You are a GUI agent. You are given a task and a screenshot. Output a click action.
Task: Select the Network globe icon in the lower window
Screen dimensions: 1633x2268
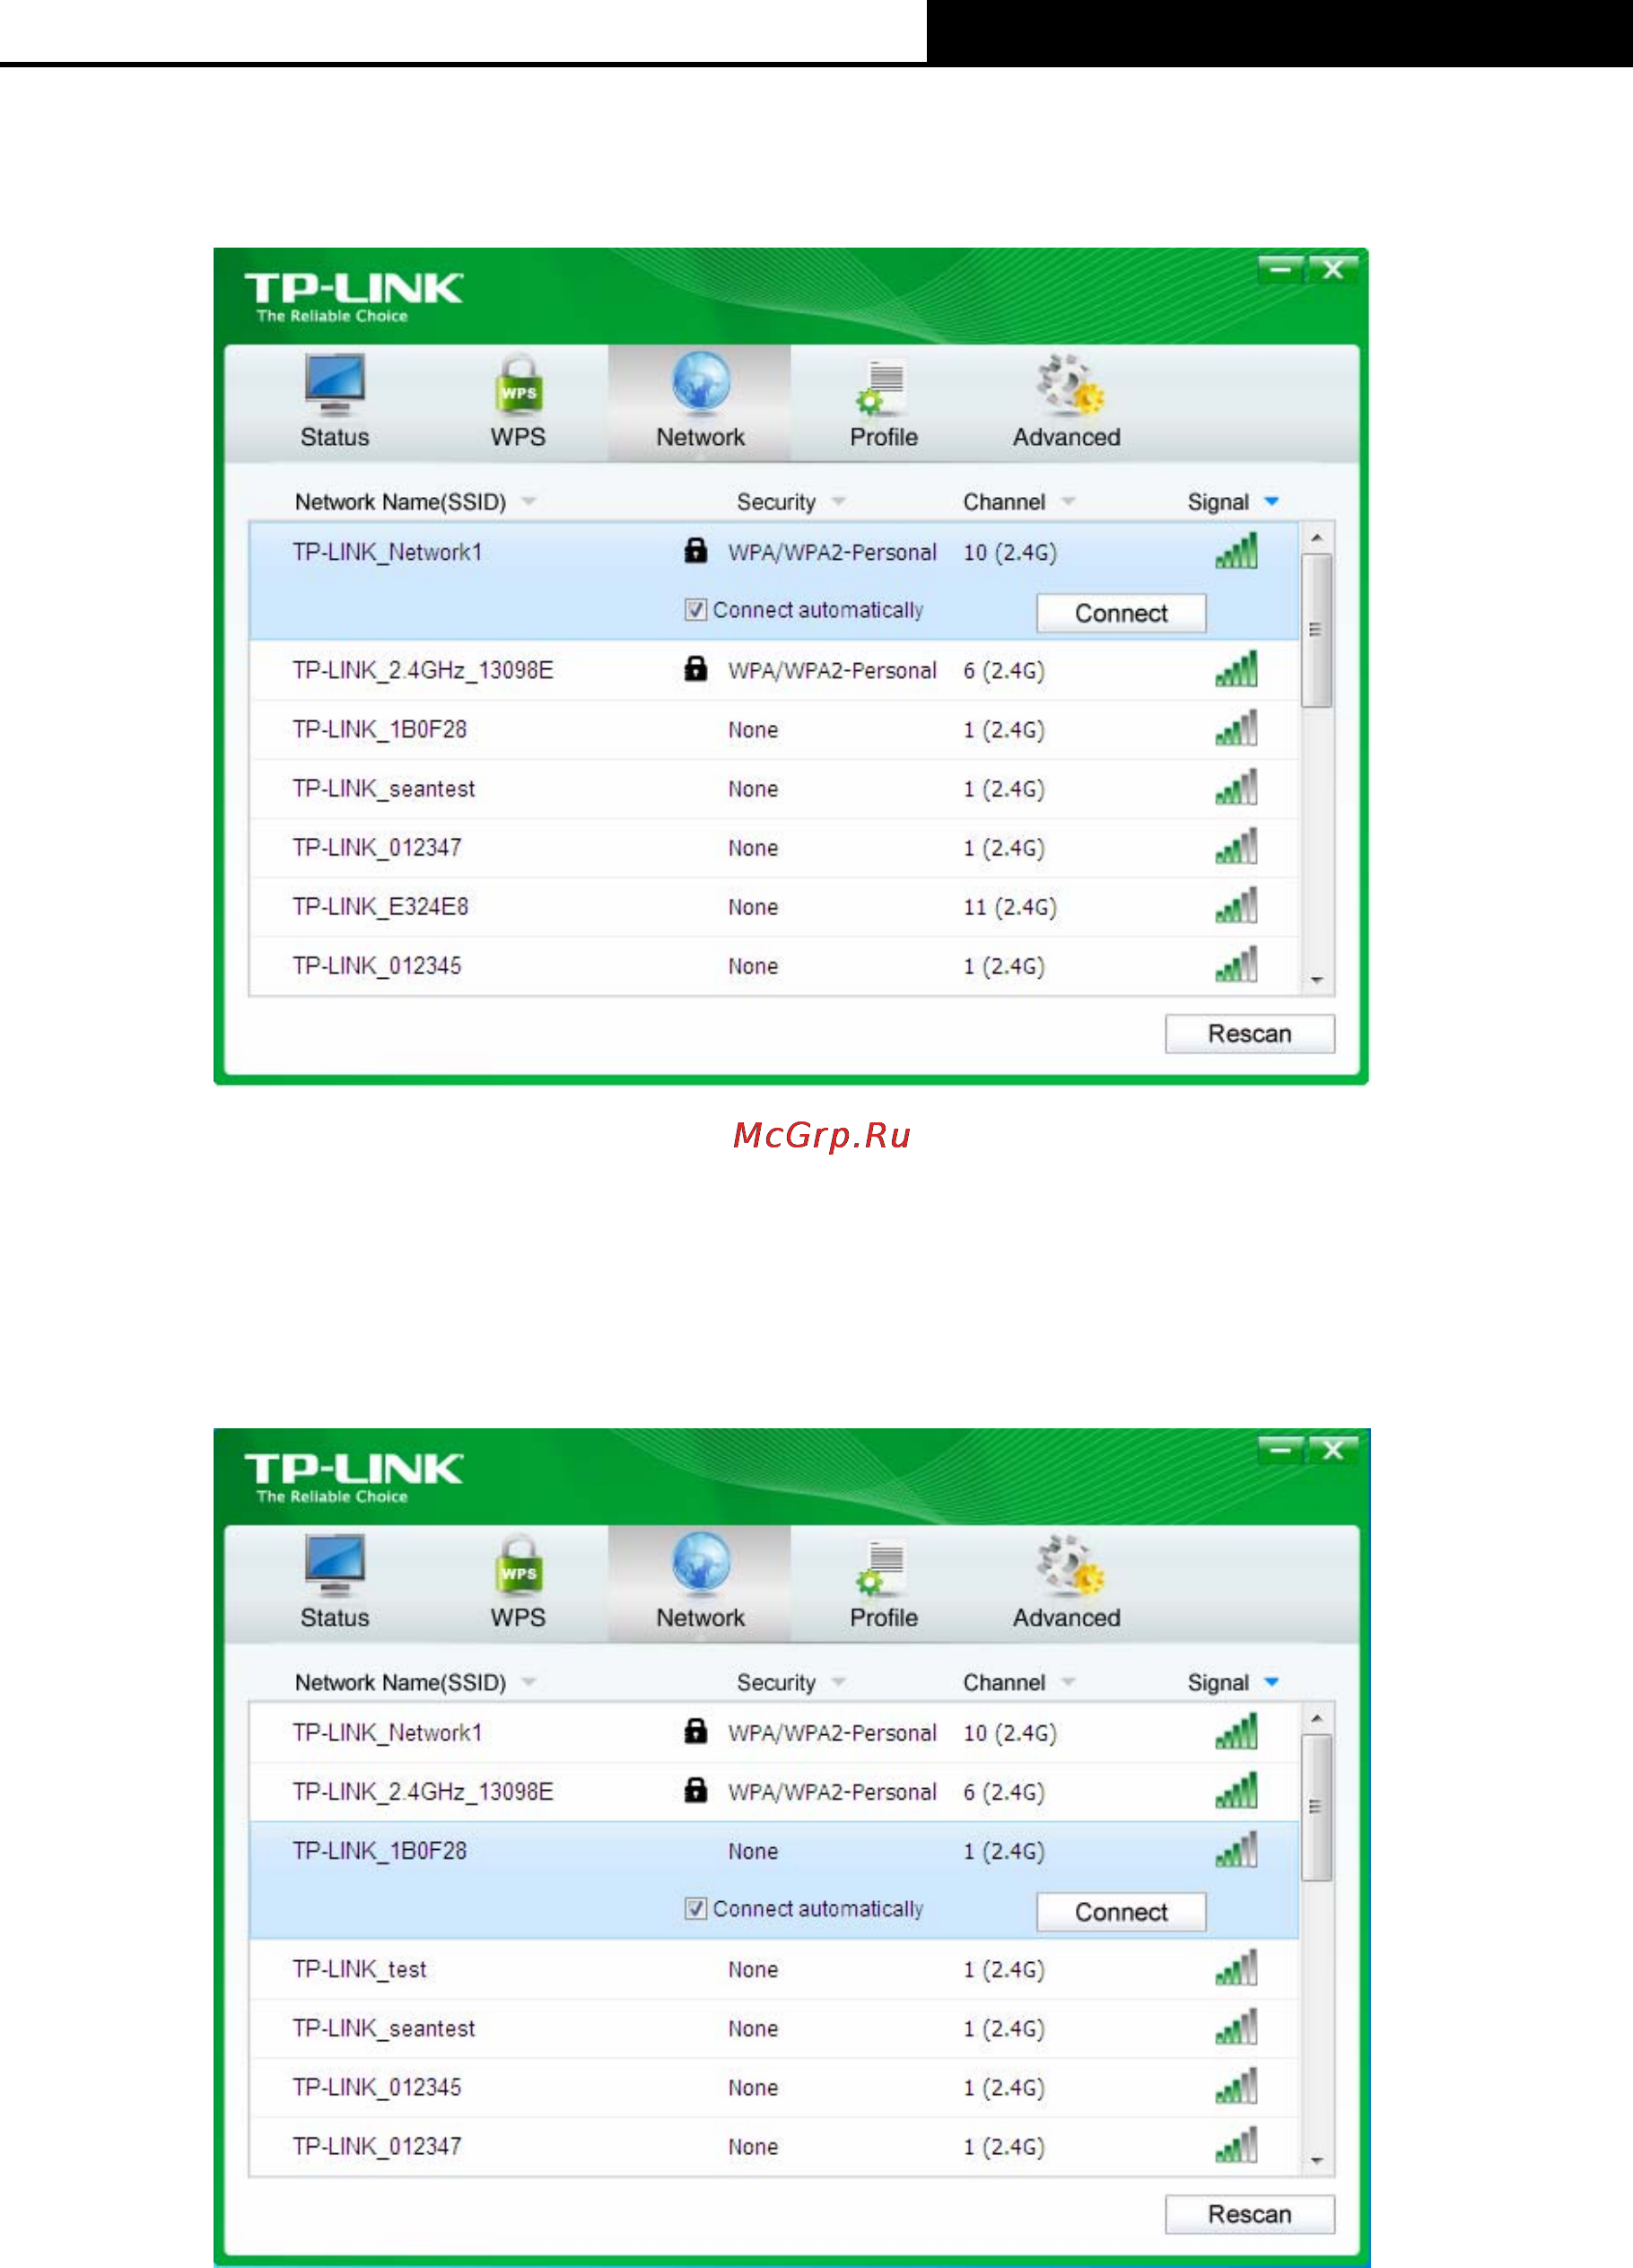(701, 1563)
